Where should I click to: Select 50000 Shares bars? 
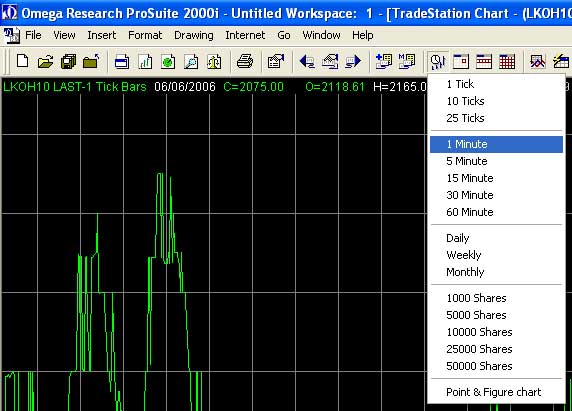point(496,366)
